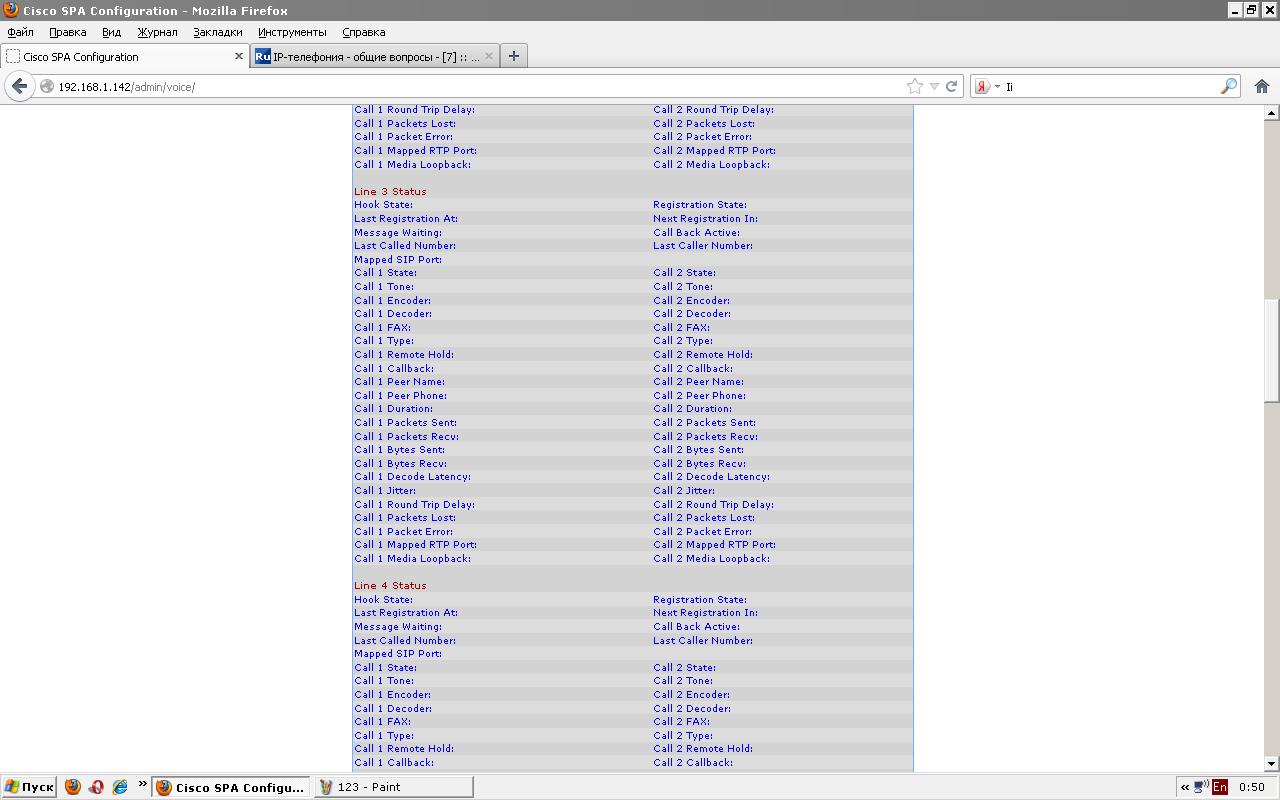Screen dimensions: 1280x800
Task: Click the Firefox icon in title bar
Action: pyautogui.click(x=11, y=10)
